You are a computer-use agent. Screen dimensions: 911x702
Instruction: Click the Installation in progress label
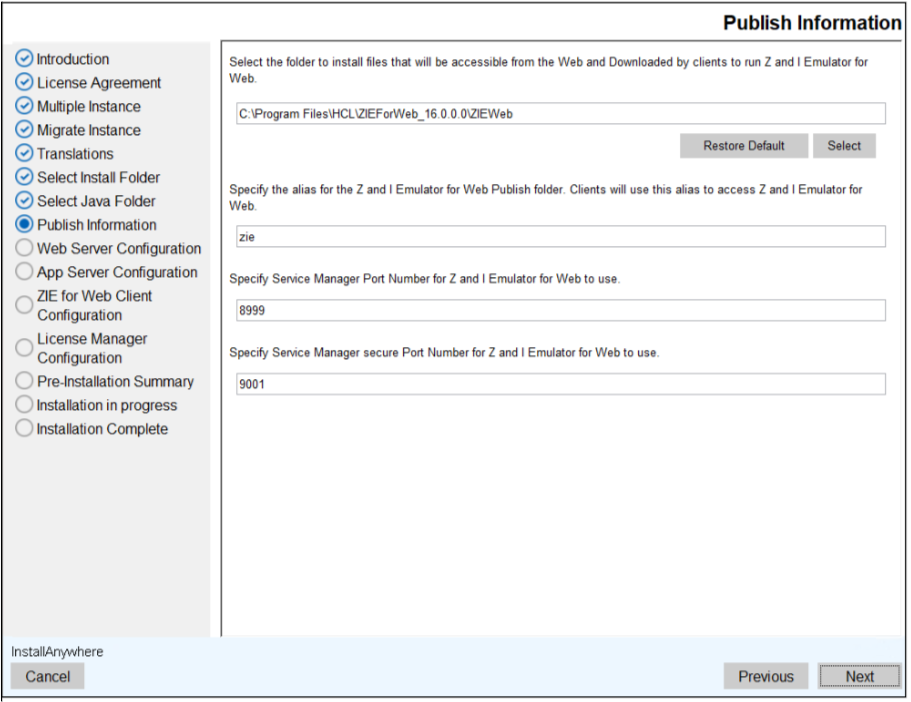coord(106,405)
